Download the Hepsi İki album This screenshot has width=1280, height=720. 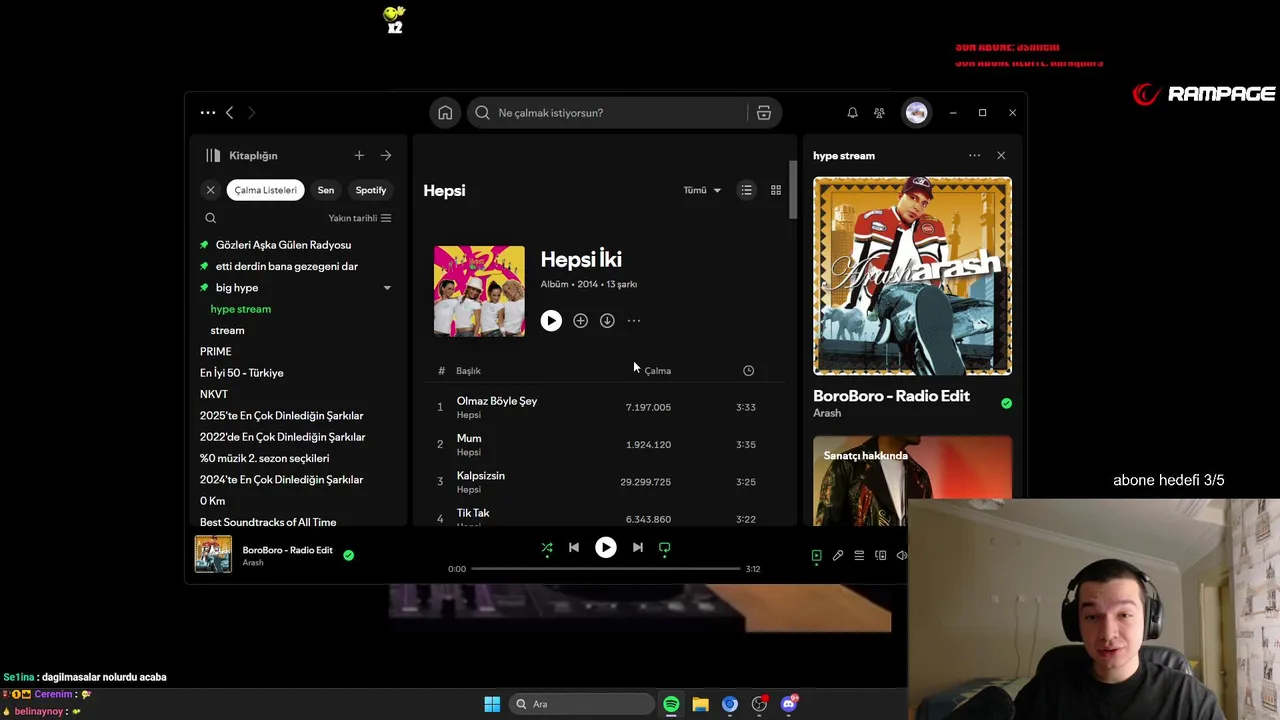(x=607, y=321)
